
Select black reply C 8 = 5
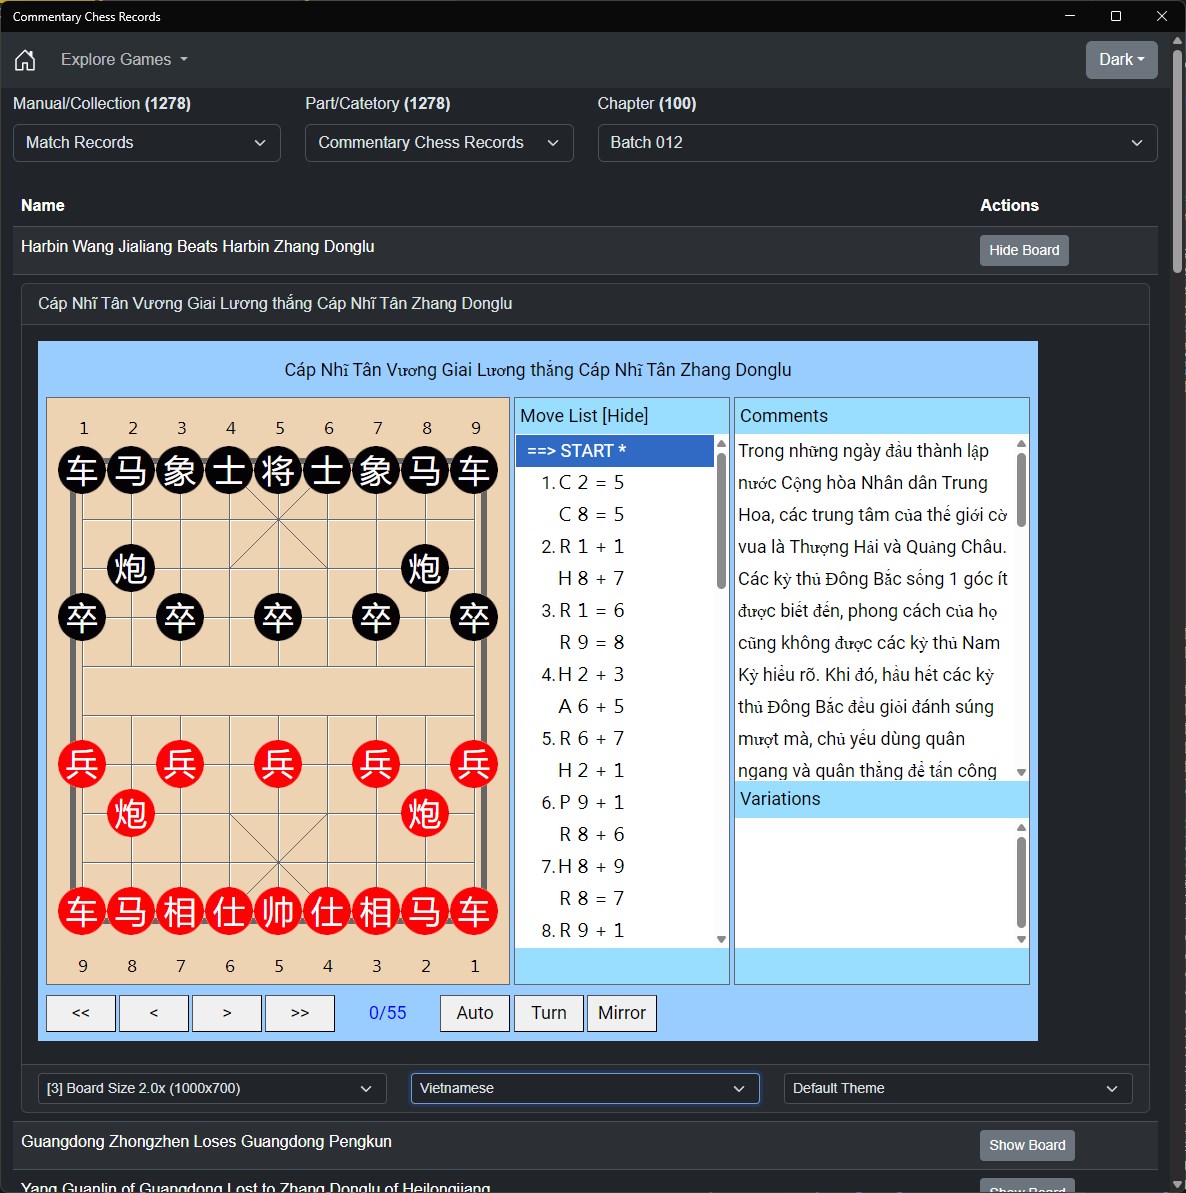click(615, 514)
